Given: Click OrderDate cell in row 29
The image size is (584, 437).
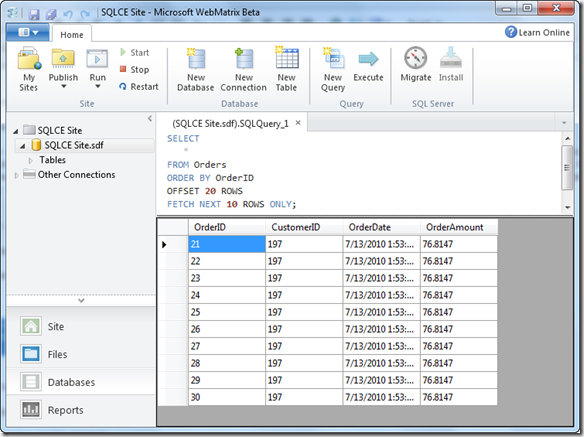Looking at the screenshot, I should 381,380.
